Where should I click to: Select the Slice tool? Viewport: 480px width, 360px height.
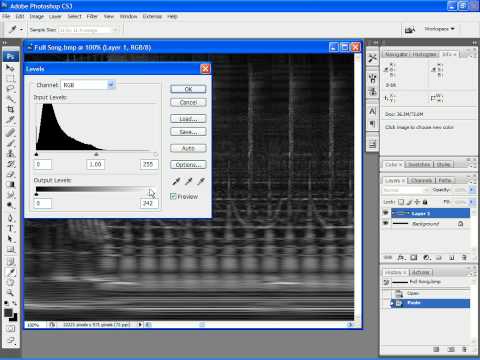pyautogui.click(x=10, y=120)
